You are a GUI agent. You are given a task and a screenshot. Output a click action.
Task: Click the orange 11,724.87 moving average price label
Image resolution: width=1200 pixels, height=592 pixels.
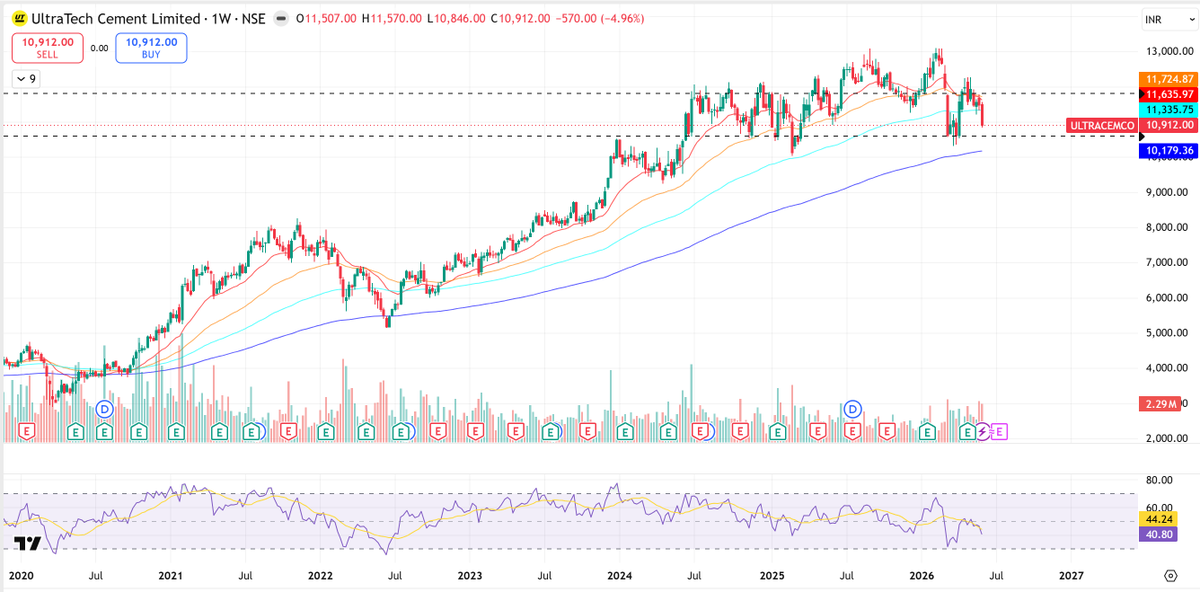click(1168, 79)
